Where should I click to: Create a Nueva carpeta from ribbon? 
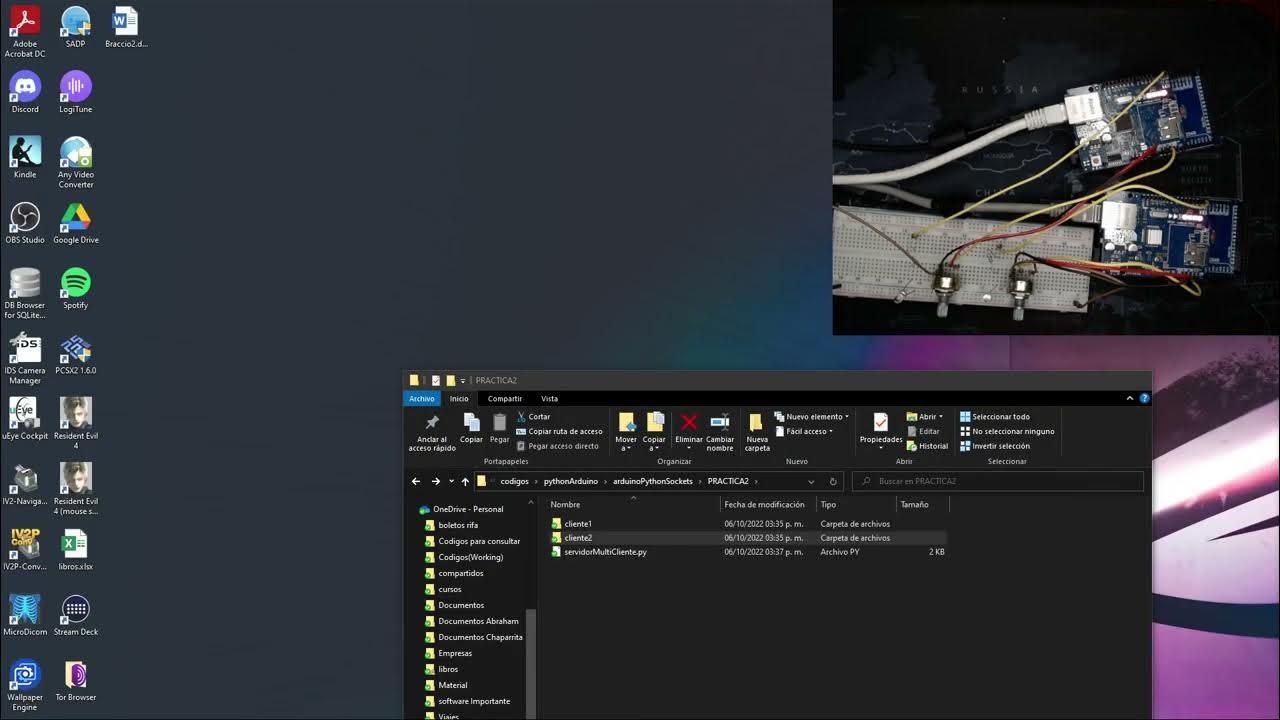757,432
